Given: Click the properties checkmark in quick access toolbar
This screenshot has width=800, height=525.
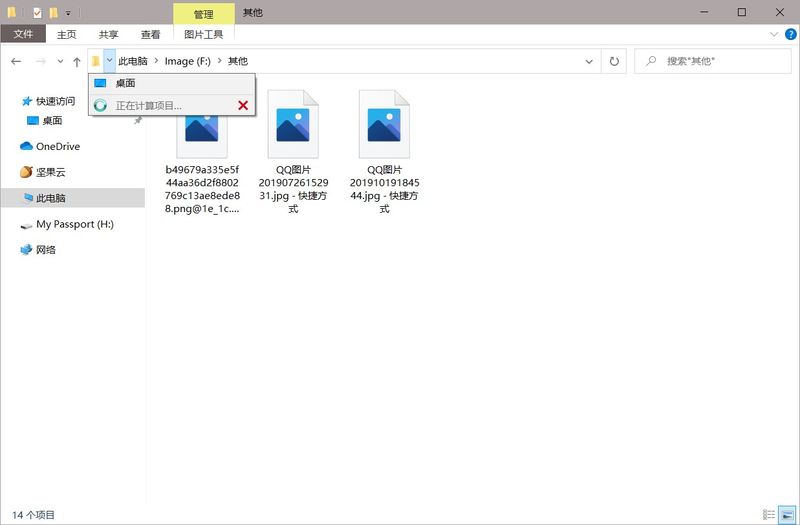Looking at the screenshot, I should [37, 13].
